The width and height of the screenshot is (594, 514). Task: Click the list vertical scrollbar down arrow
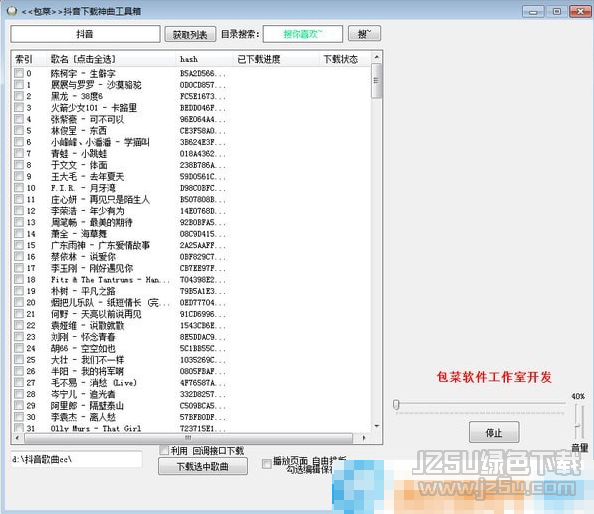pyautogui.click(x=377, y=427)
